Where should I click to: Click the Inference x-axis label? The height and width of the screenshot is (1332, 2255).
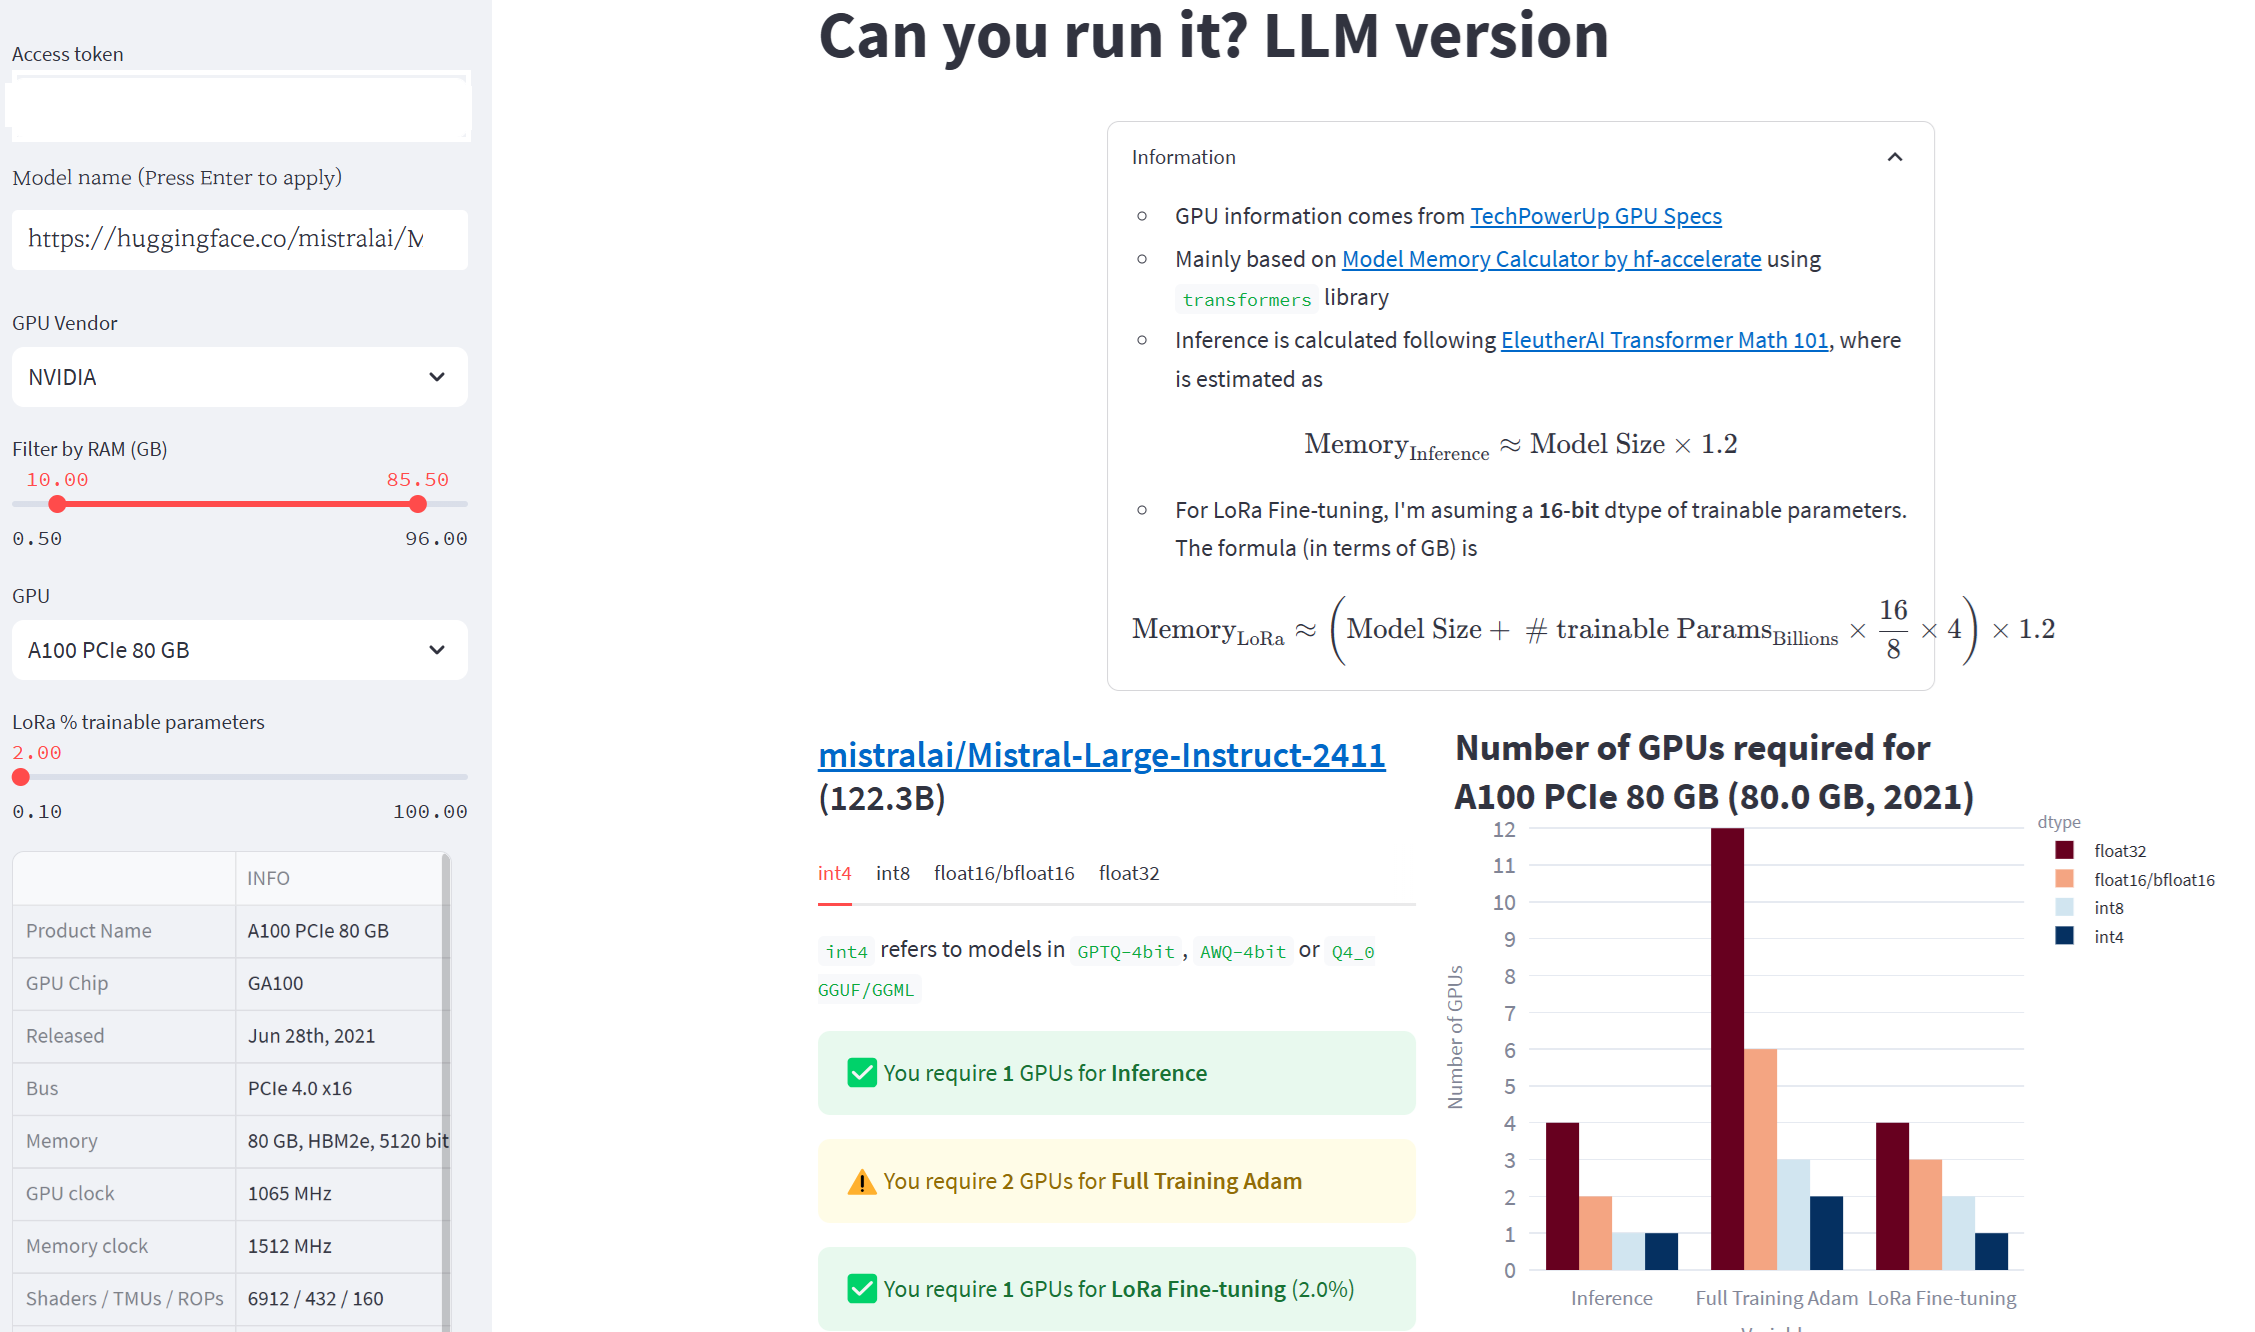[x=1611, y=1298]
